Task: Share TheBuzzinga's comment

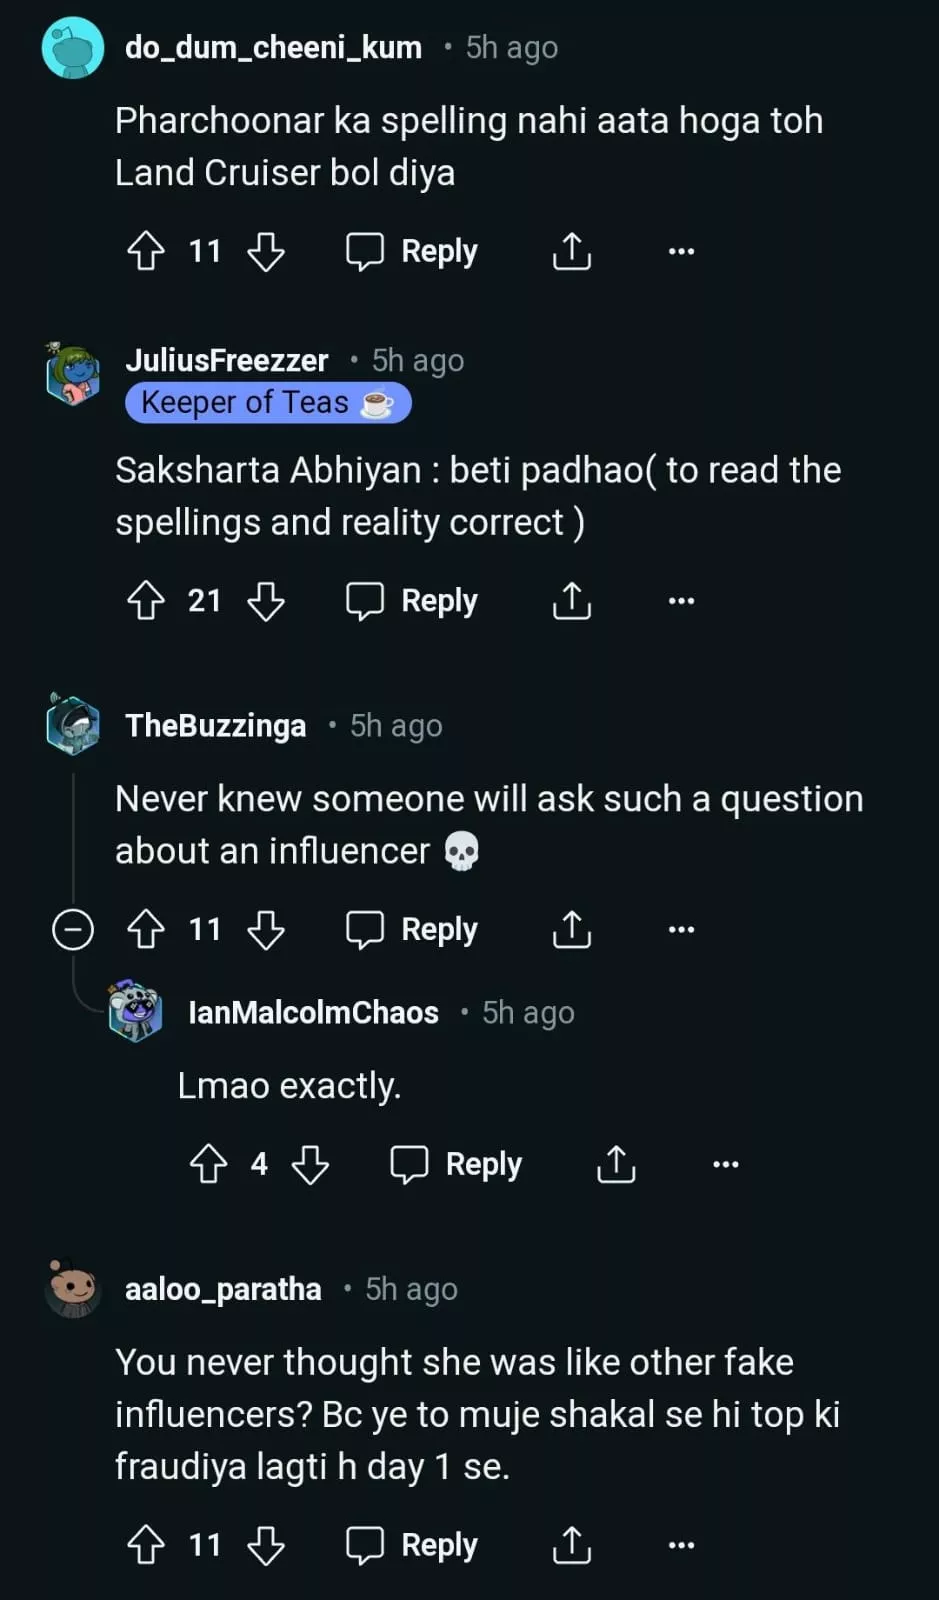Action: 572,929
